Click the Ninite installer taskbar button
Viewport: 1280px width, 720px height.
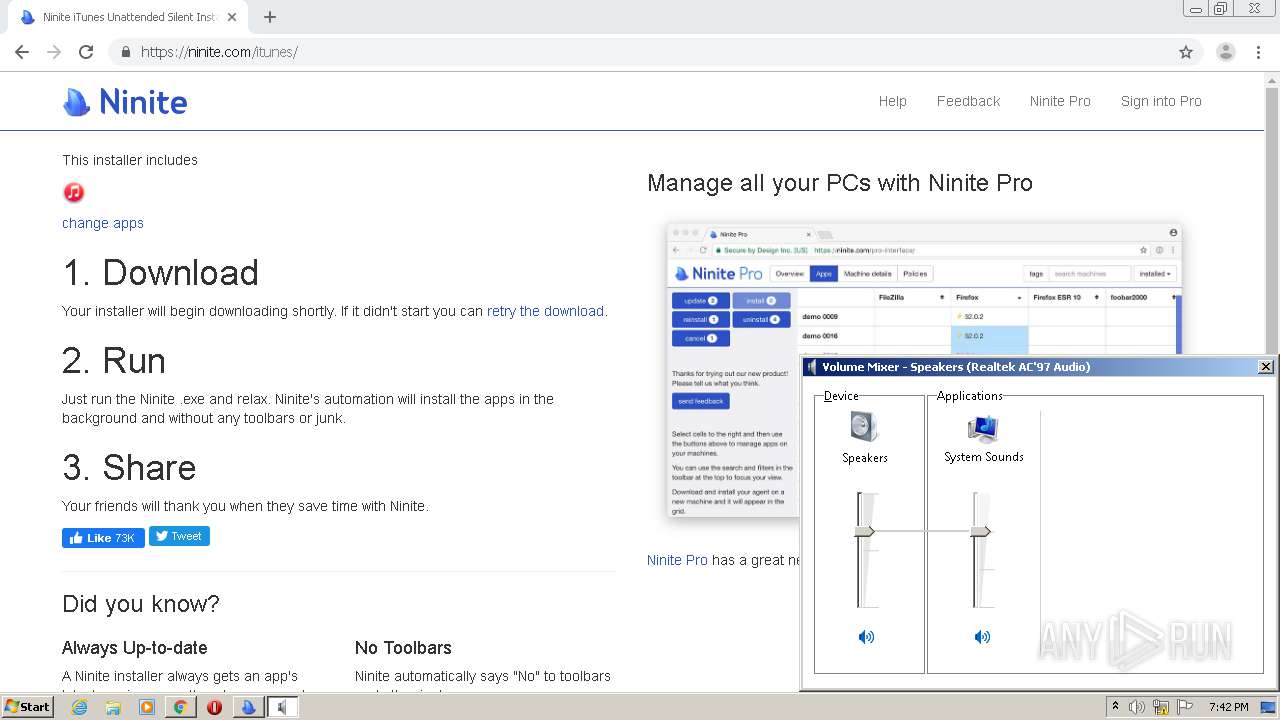click(x=249, y=707)
